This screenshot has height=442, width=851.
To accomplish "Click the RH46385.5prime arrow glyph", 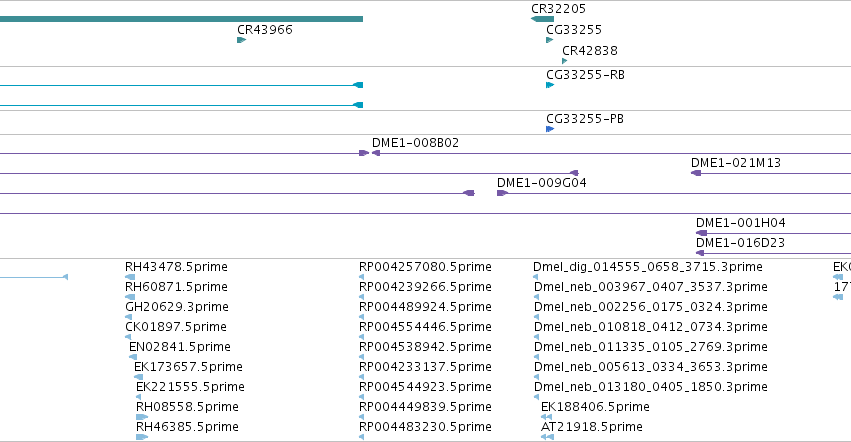I will [x=142, y=437].
